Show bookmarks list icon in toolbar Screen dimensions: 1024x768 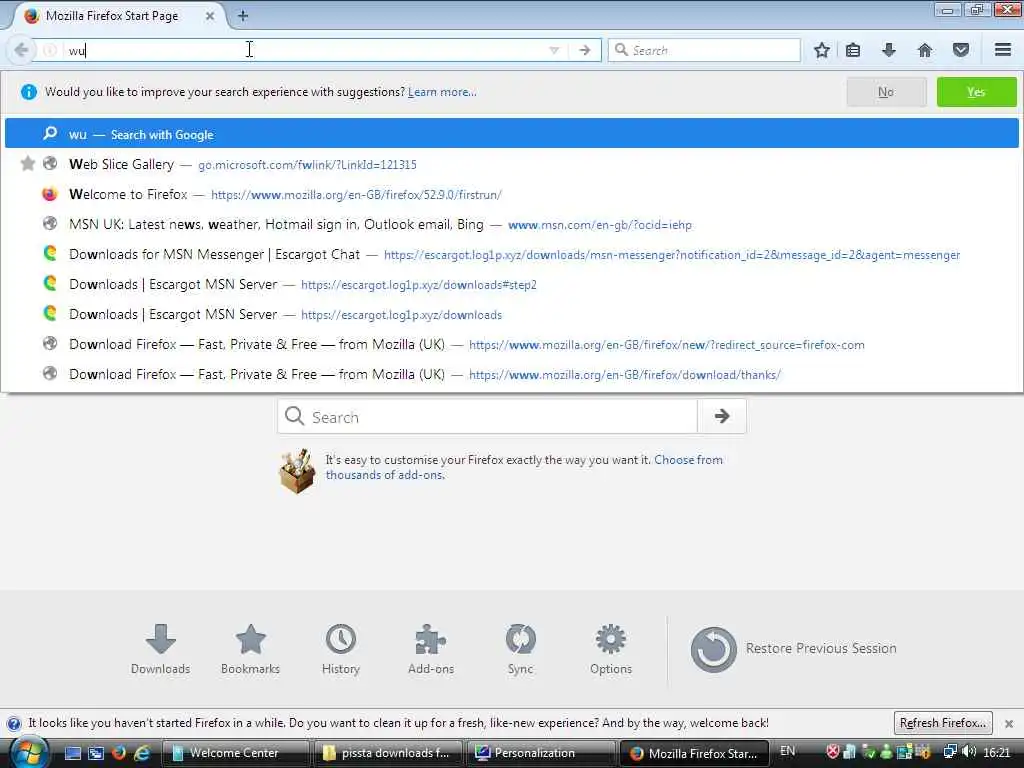[853, 50]
